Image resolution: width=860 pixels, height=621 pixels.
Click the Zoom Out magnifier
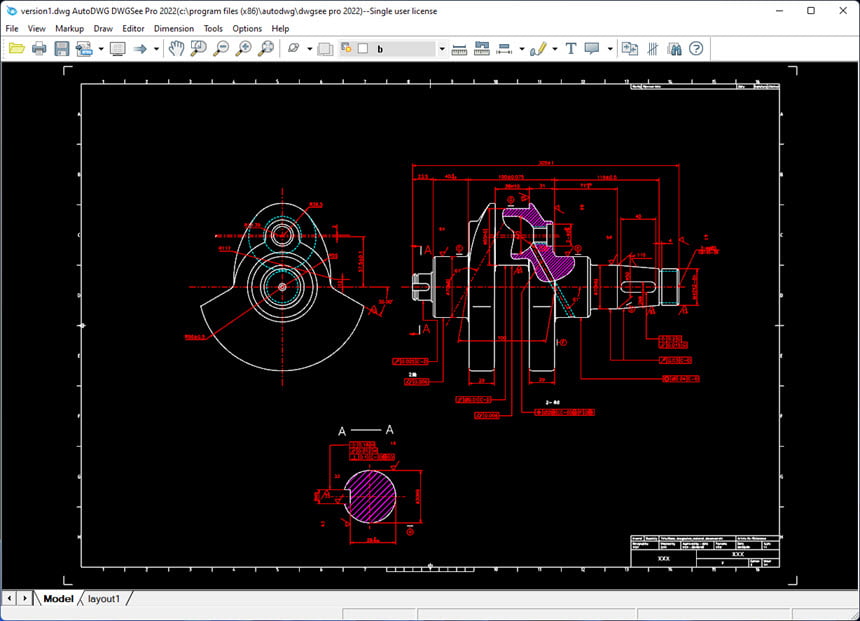click(221, 49)
